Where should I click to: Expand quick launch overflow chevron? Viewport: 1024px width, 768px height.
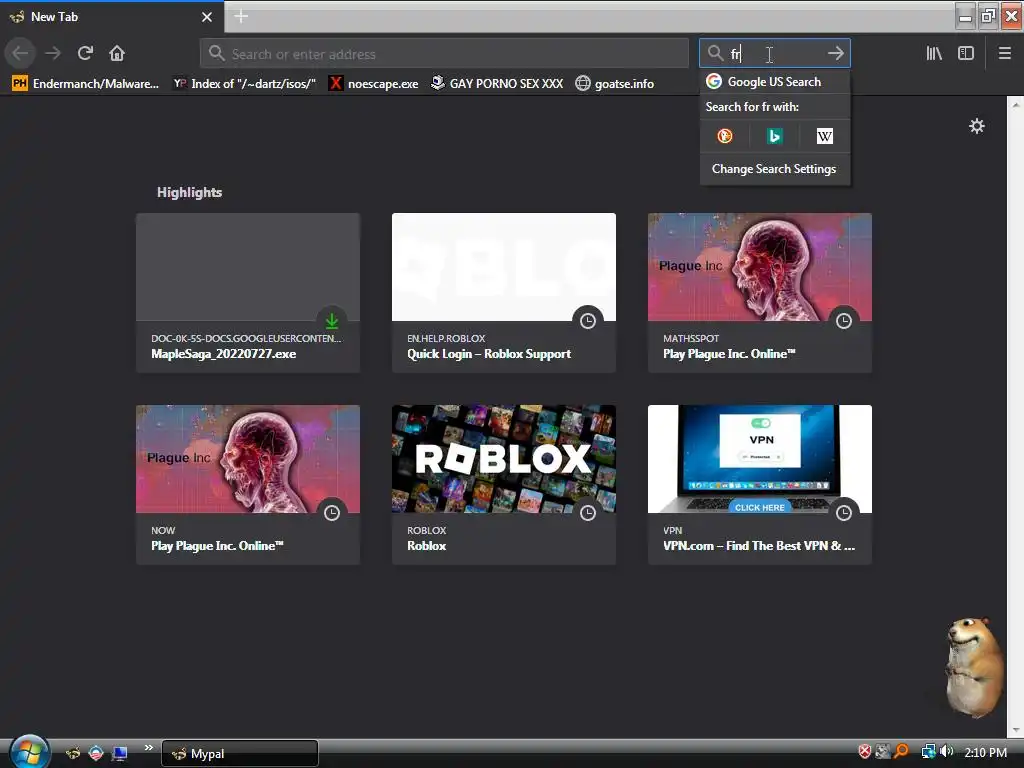click(148, 747)
